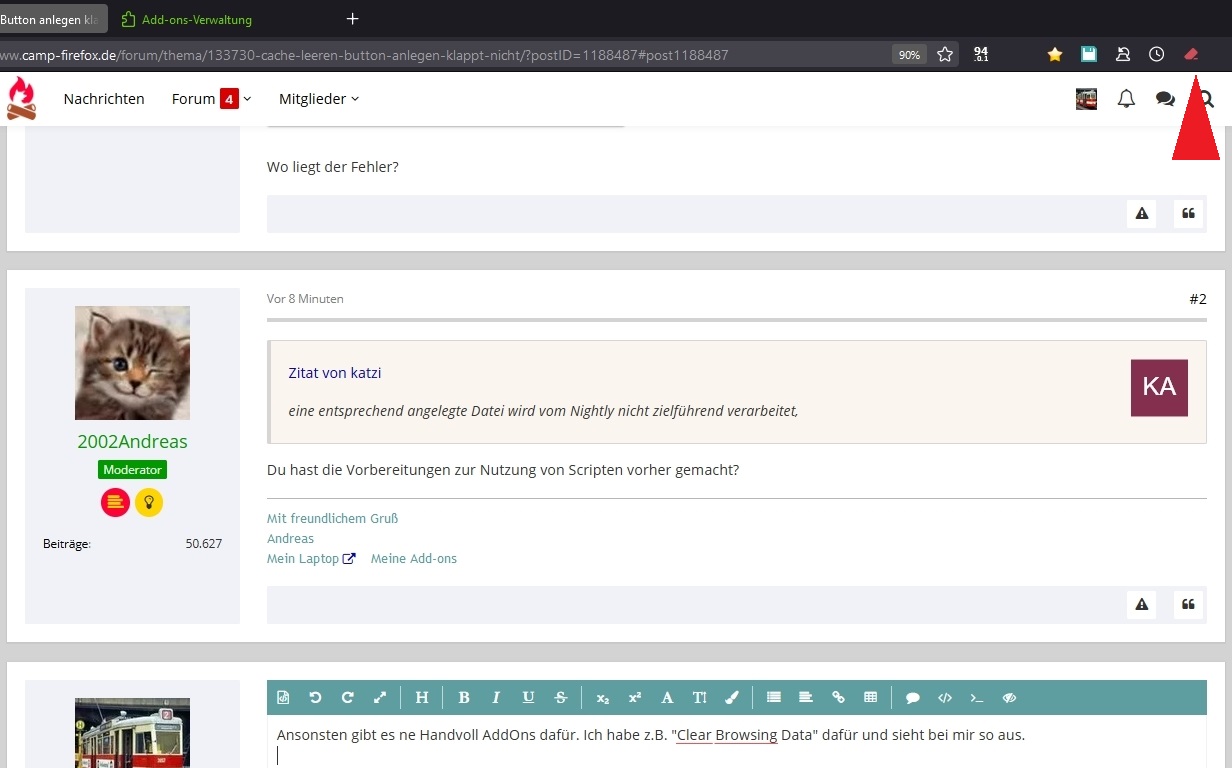The height and width of the screenshot is (768, 1232).
Task: Toggle bold formatting in the editor
Action: (464, 698)
